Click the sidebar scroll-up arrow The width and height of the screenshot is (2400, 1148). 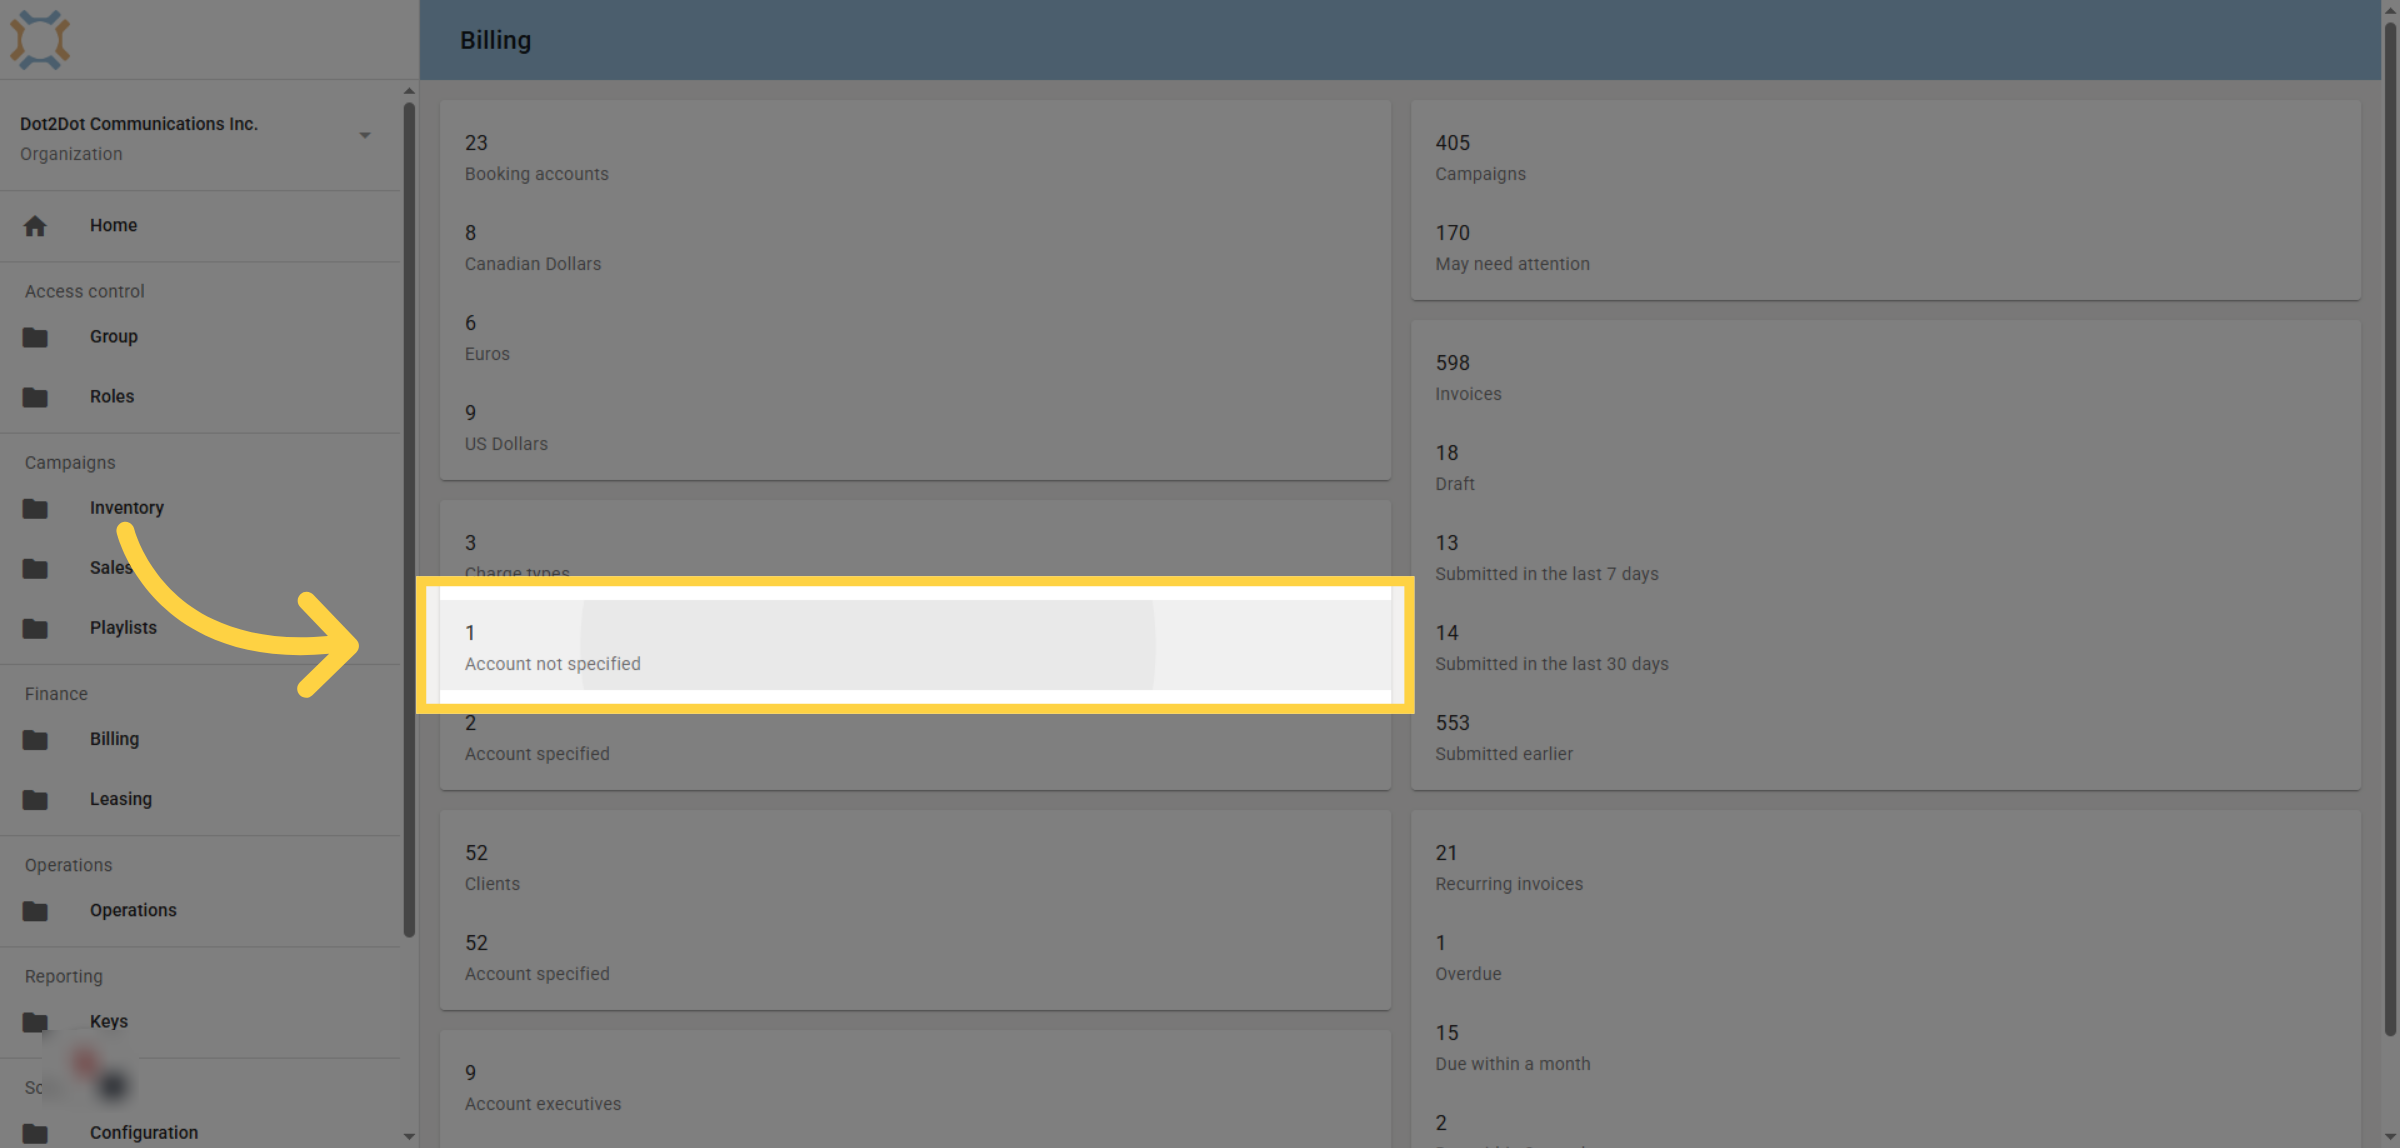click(409, 91)
